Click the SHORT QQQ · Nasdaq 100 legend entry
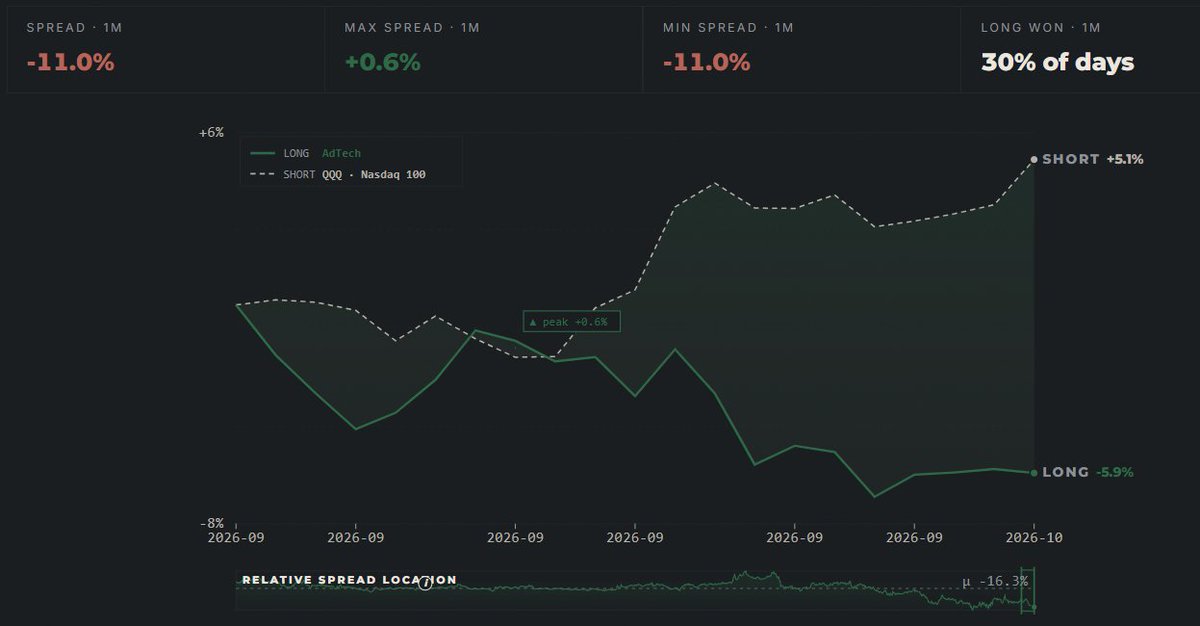Image resolution: width=1200 pixels, height=626 pixels. point(338,174)
